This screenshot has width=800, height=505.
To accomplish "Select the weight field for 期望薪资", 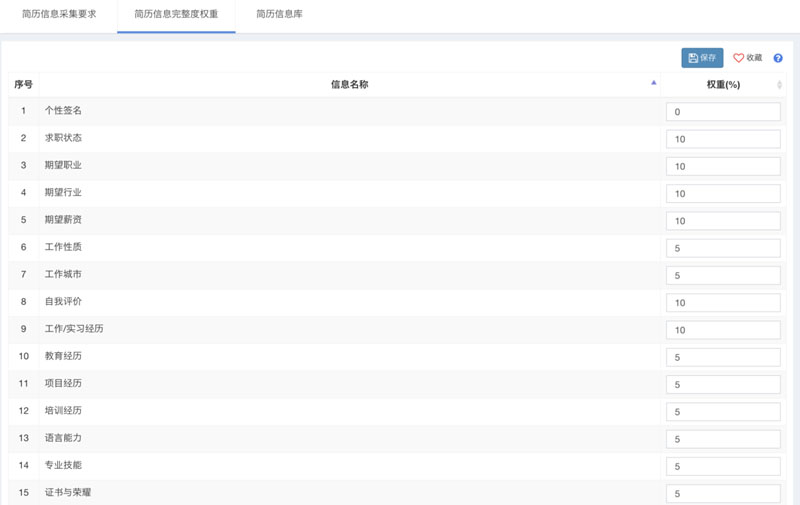I will click(723, 221).
